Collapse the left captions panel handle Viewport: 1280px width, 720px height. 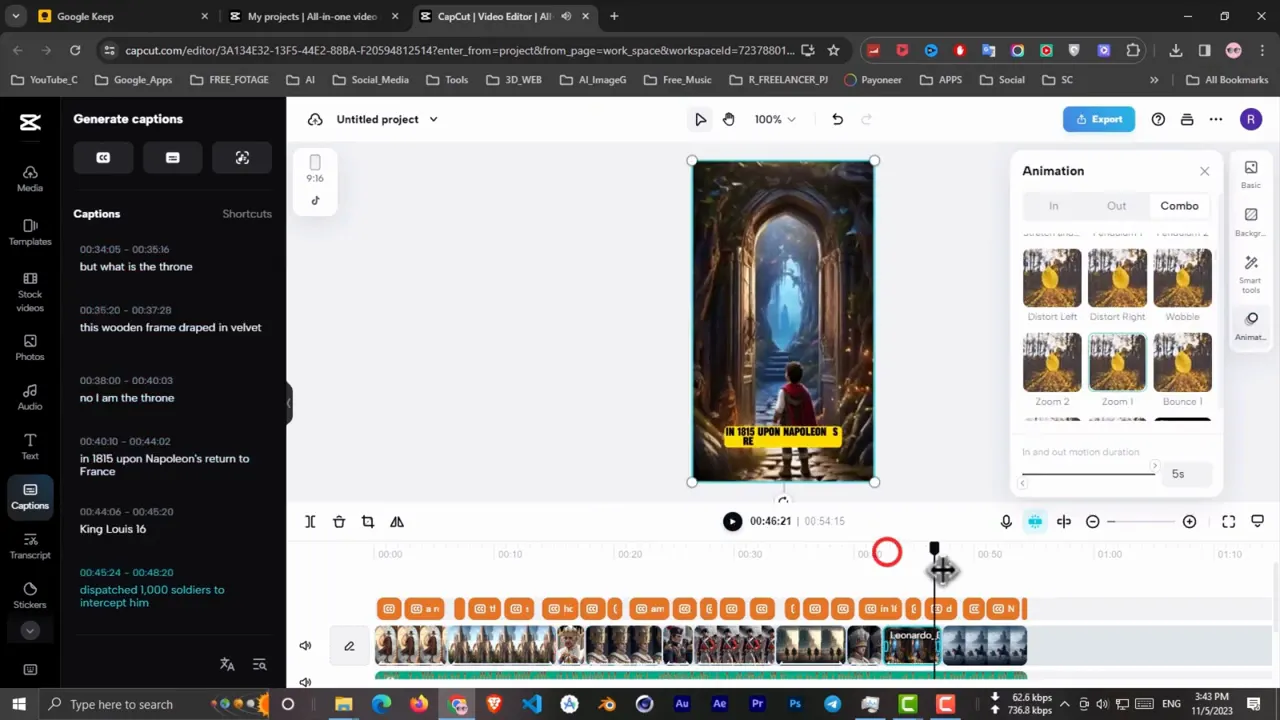click(289, 403)
